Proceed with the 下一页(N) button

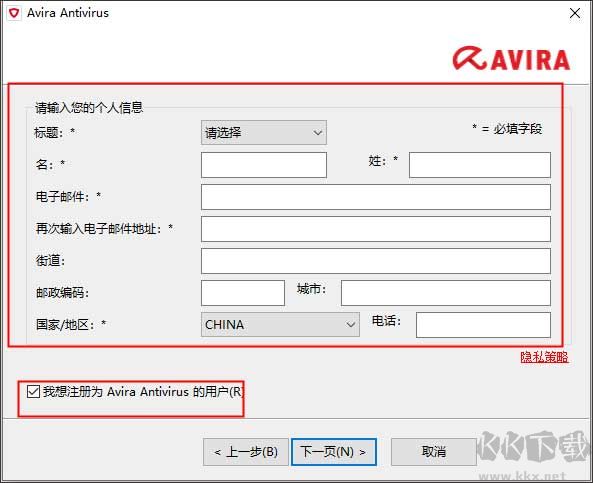334,452
